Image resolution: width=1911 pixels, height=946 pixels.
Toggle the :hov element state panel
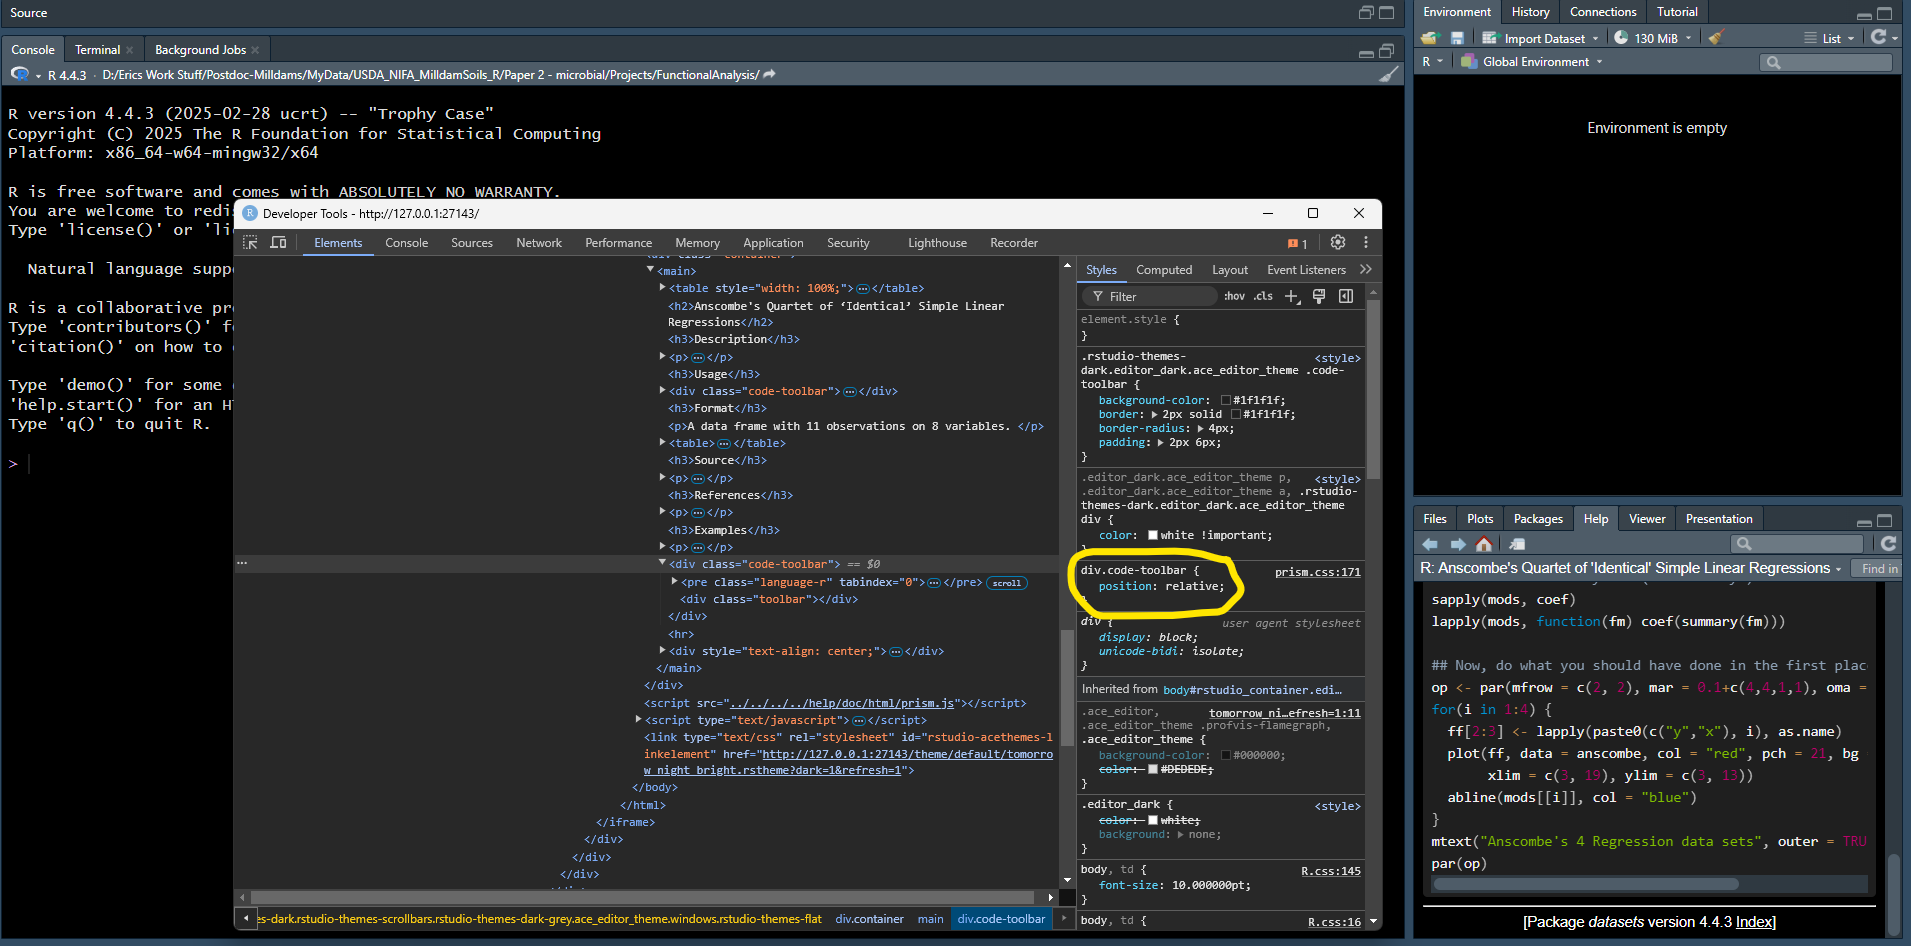click(x=1234, y=296)
